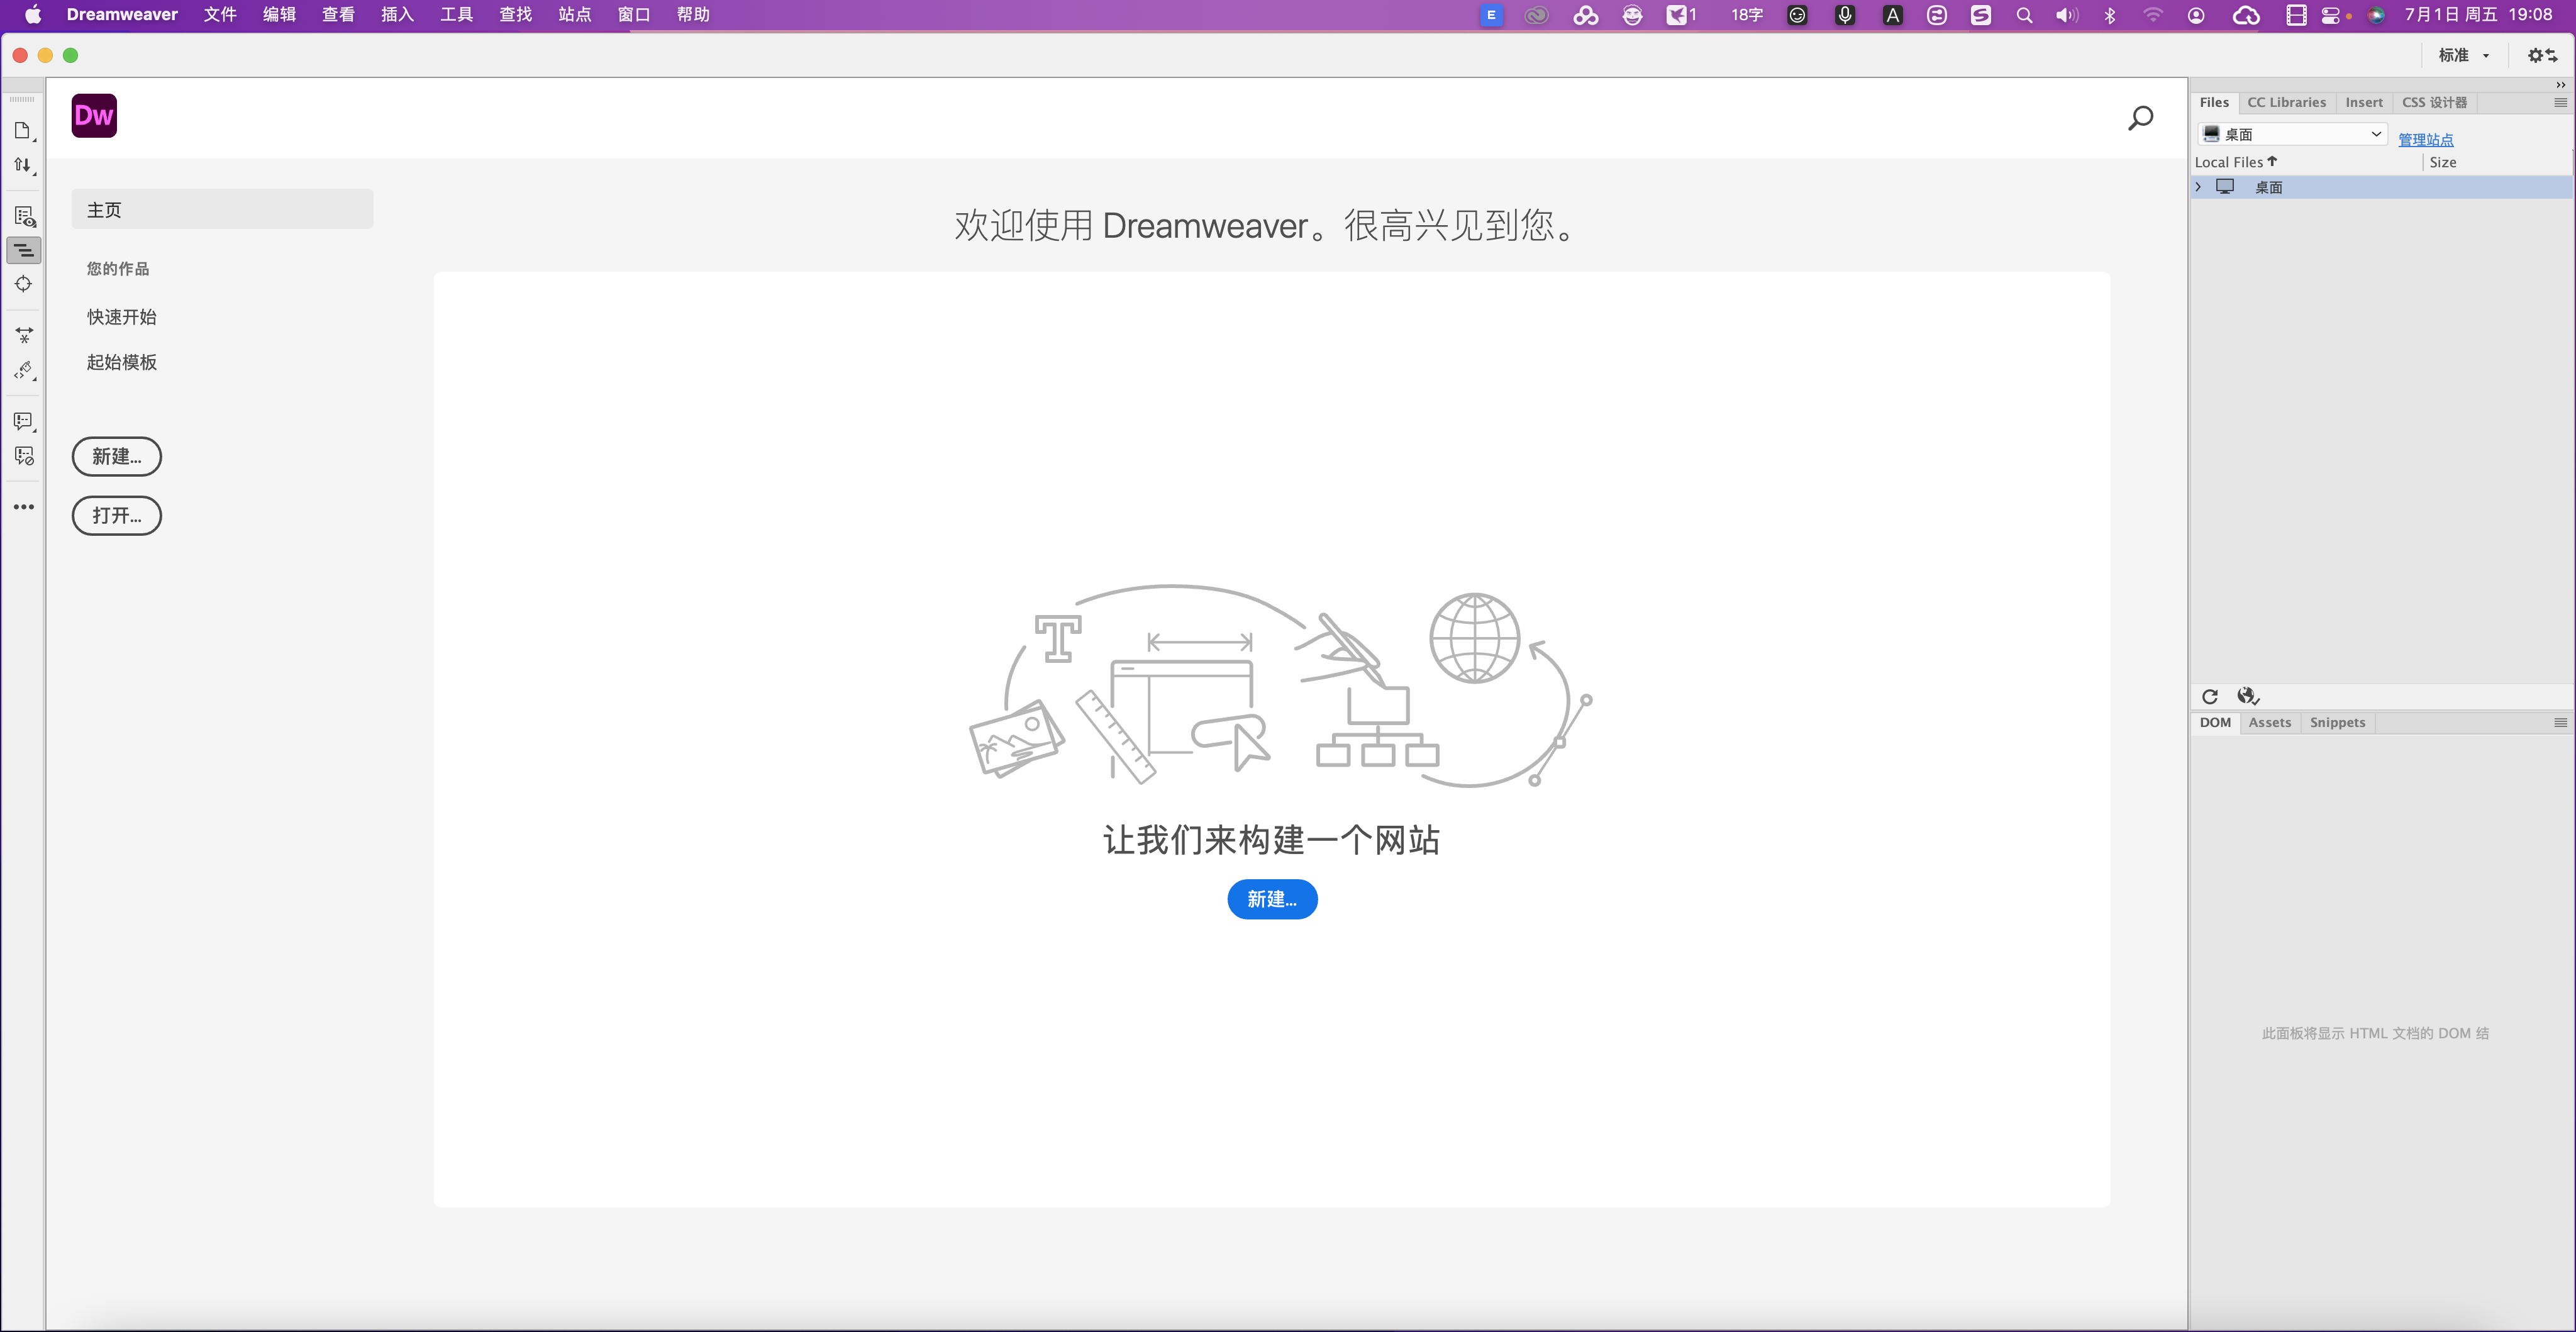The height and width of the screenshot is (1332, 2576).
Task: Click the Remove Comment icon
Action: pyautogui.click(x=24, y=456)
